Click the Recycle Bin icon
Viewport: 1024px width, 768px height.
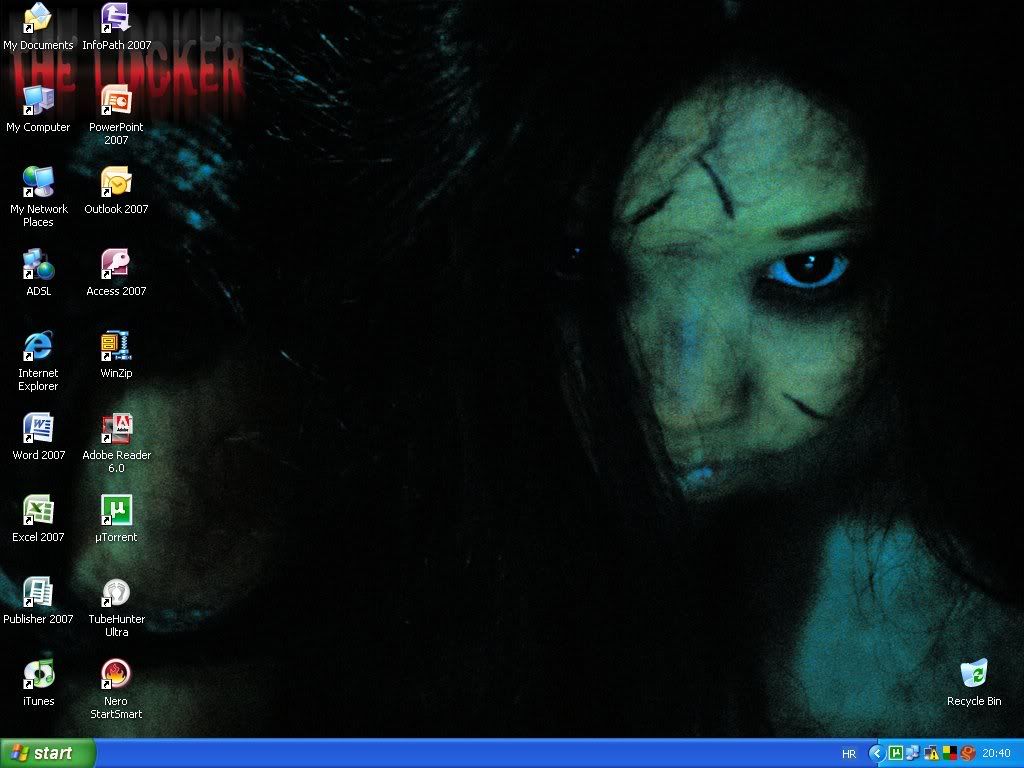973,674
